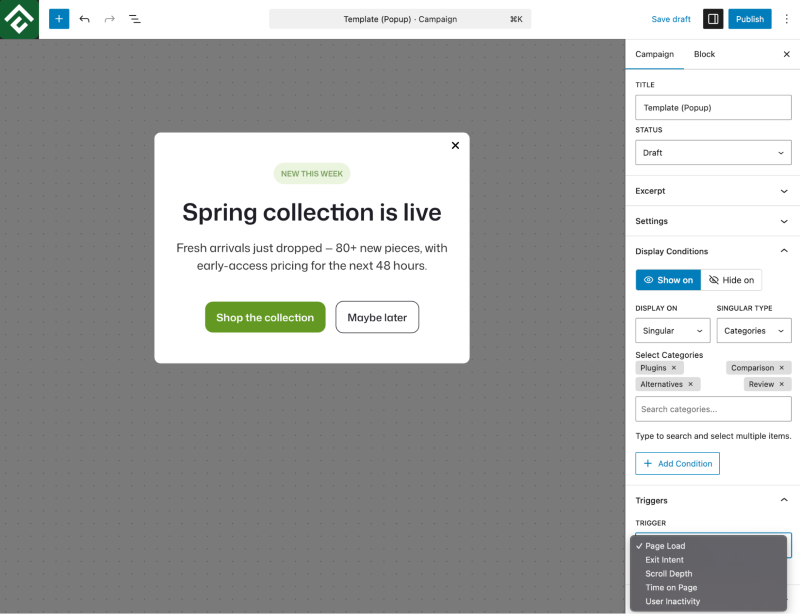Open the command palette title bar
Image resolution: width=800 pixels, height=614 pixels.
click(400, 19)
